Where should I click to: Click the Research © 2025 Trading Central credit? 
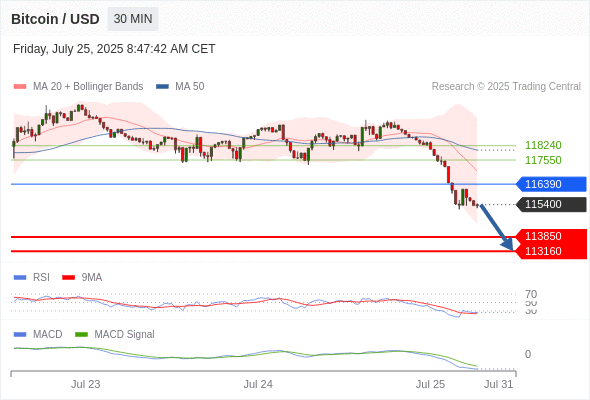(506, 87)
